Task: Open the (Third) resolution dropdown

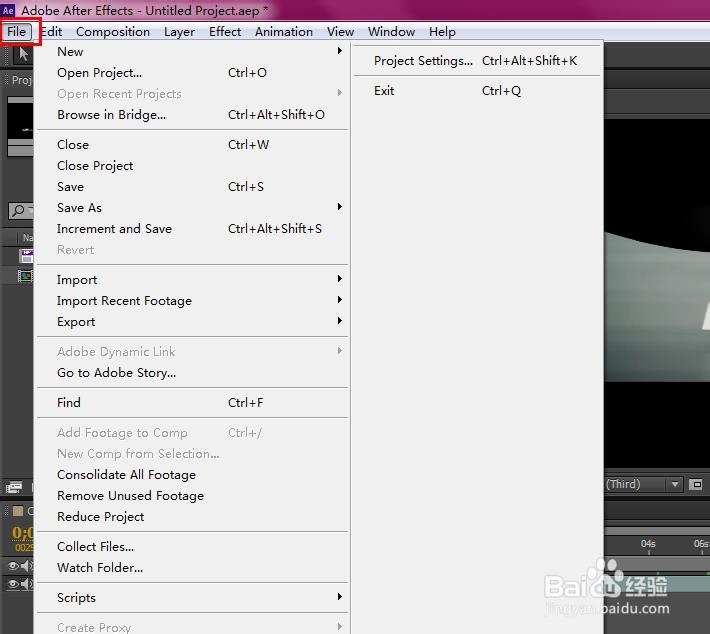Action: [643, 484]
